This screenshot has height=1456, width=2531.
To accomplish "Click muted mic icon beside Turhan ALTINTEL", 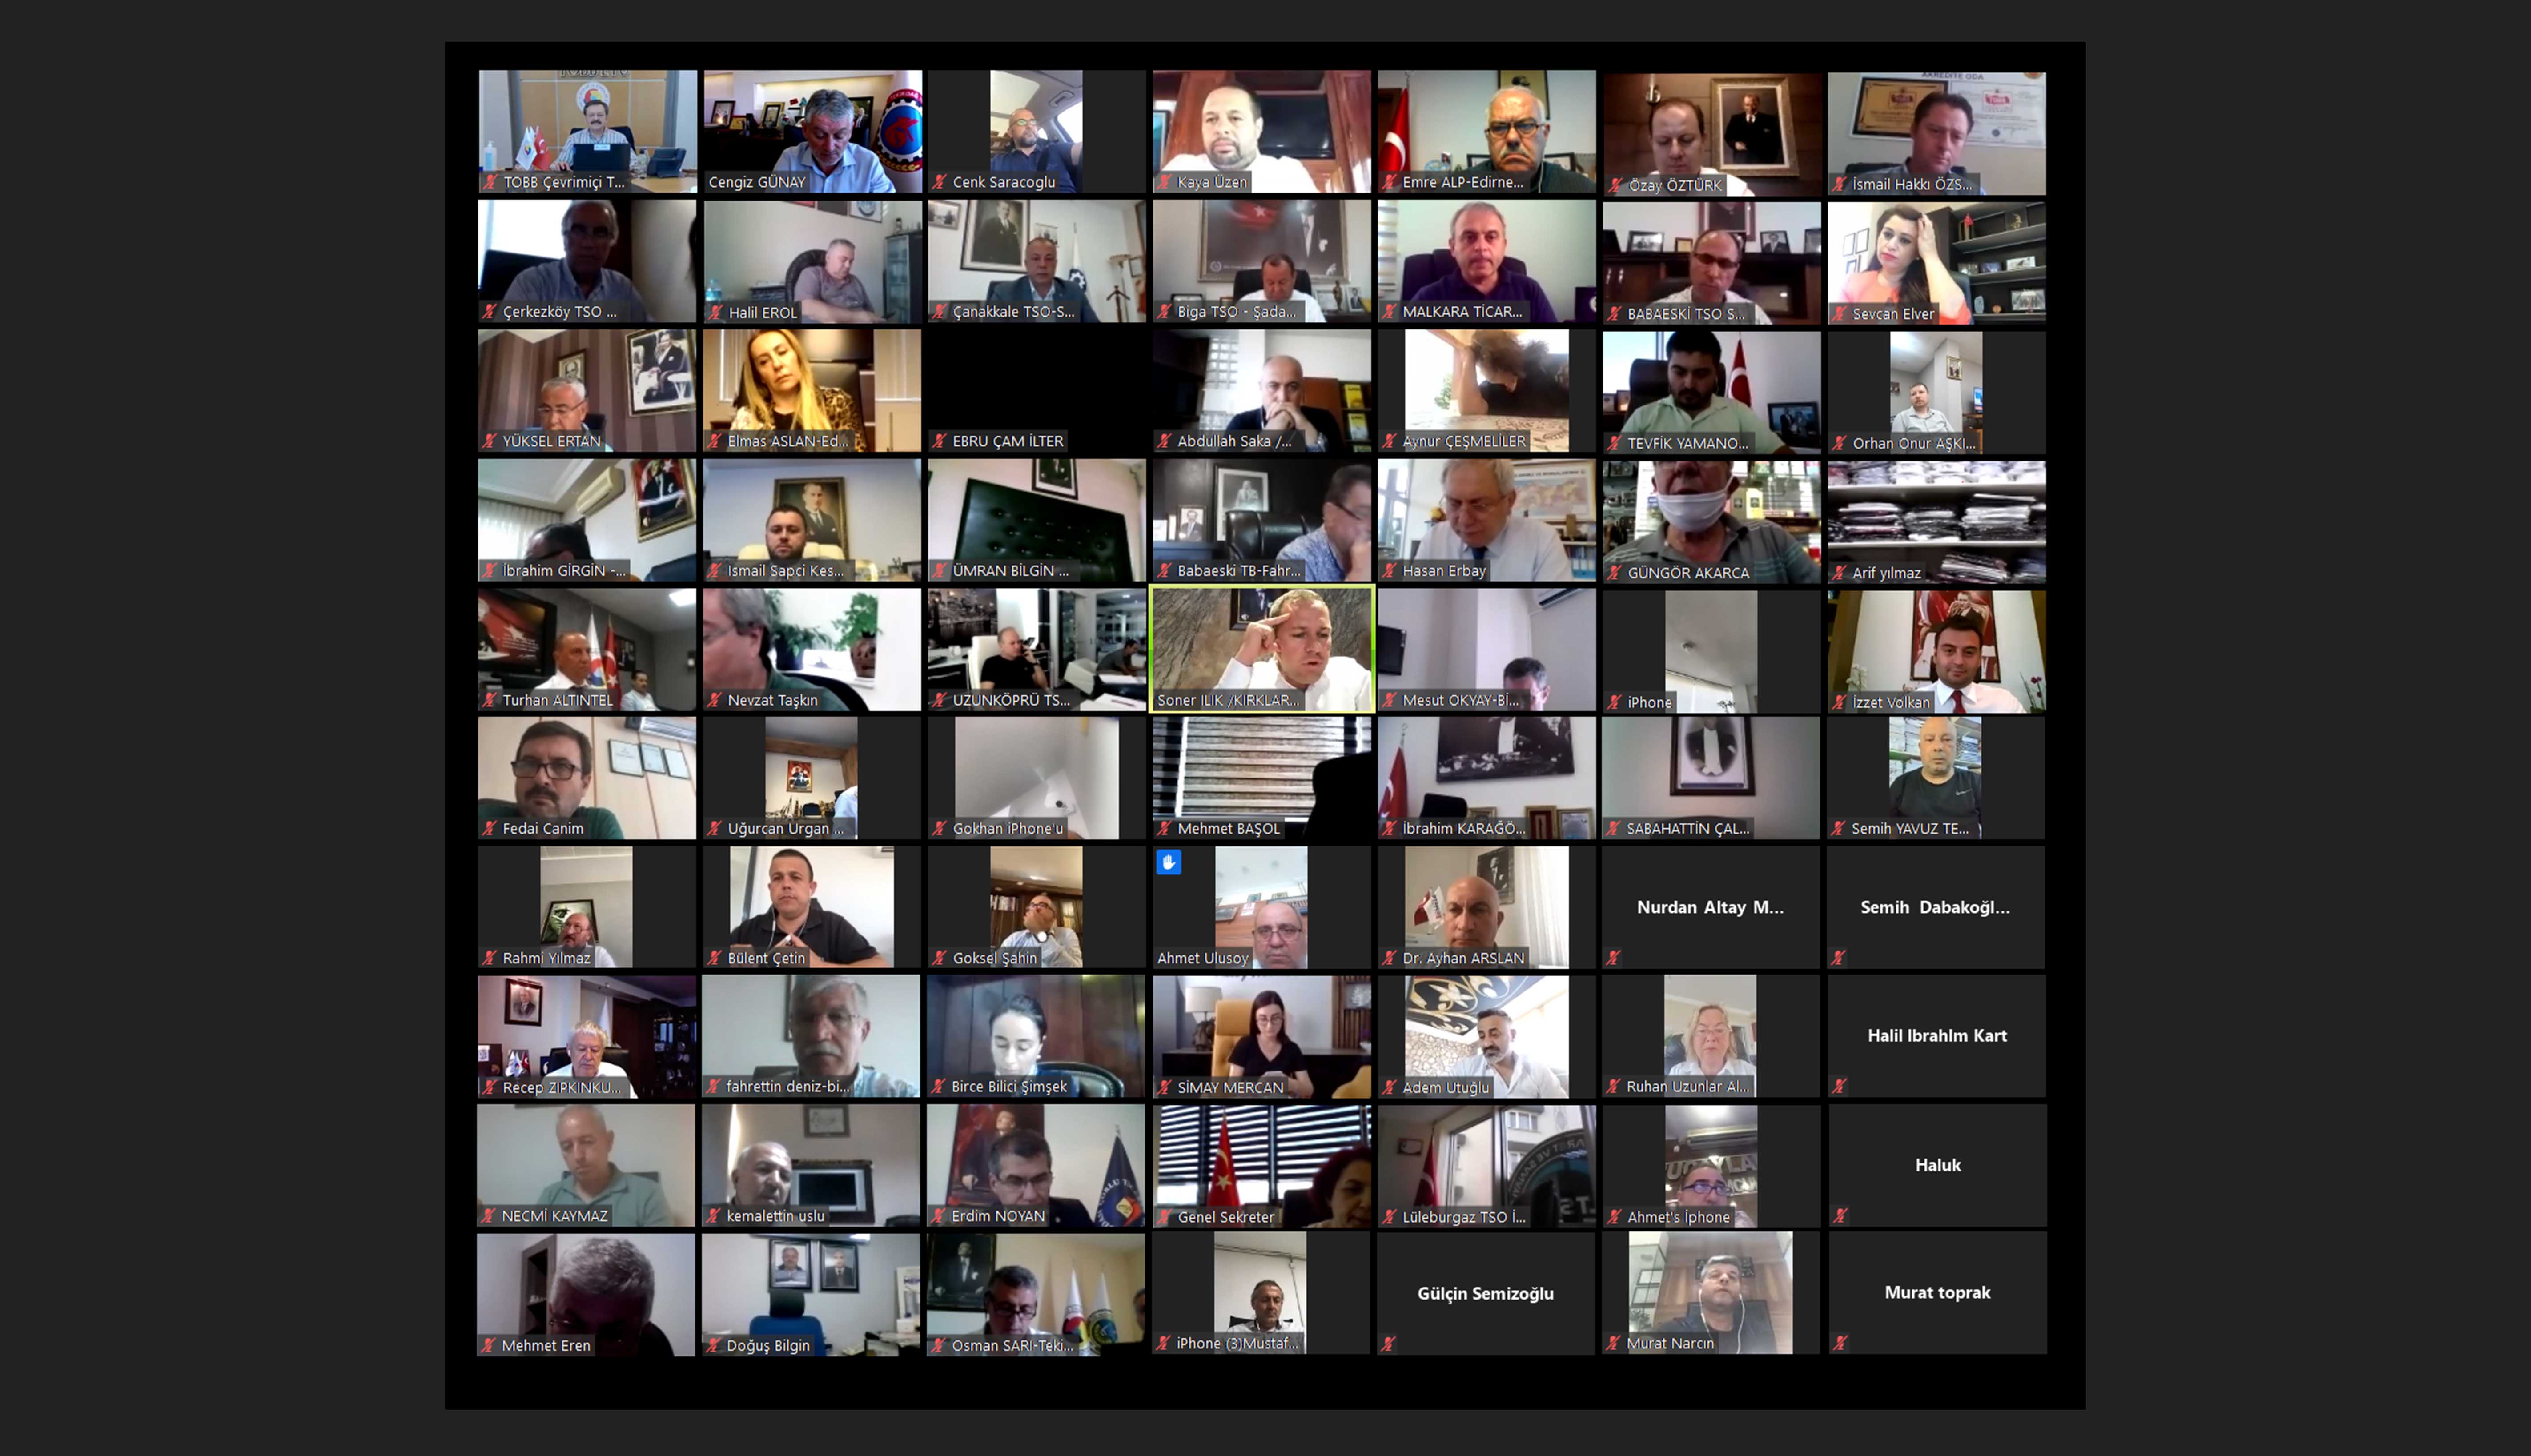I will click(x=490, y=700).
